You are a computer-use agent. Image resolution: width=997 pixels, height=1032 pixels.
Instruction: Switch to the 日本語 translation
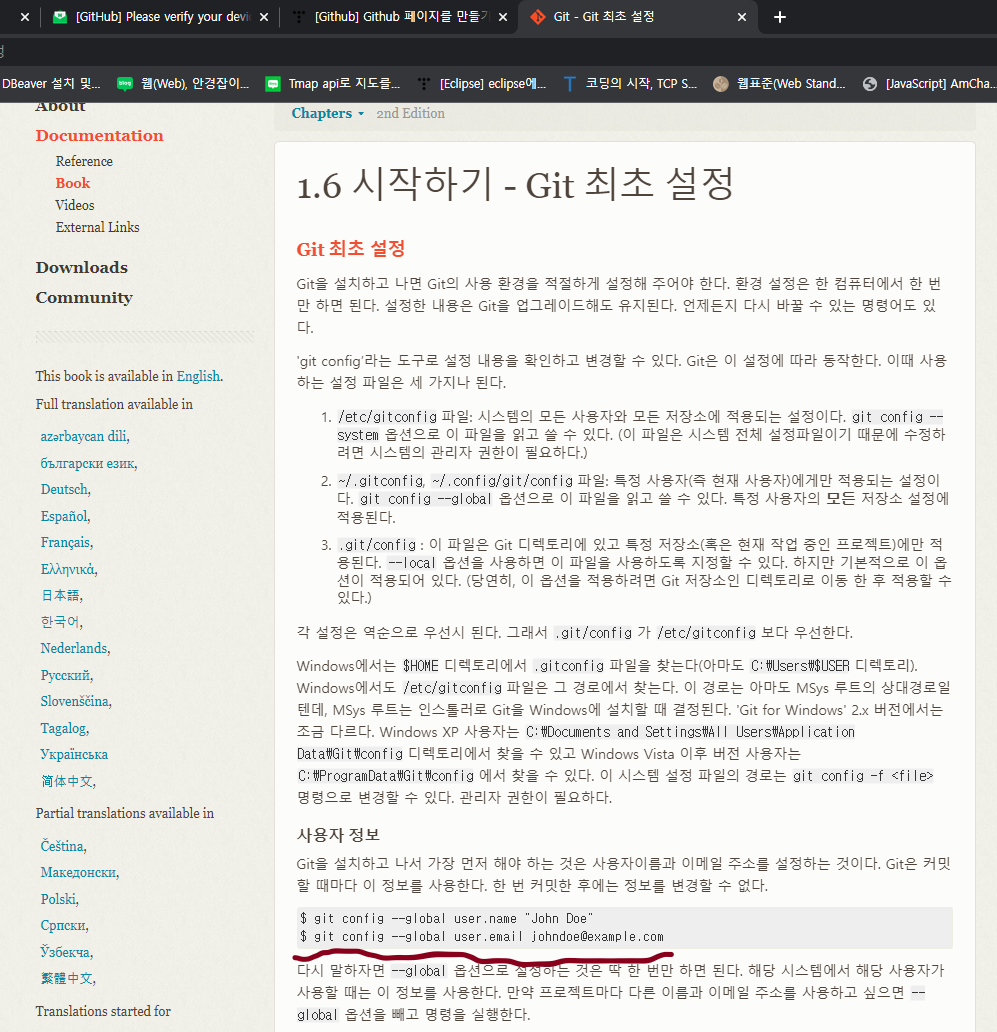(61, 596)
